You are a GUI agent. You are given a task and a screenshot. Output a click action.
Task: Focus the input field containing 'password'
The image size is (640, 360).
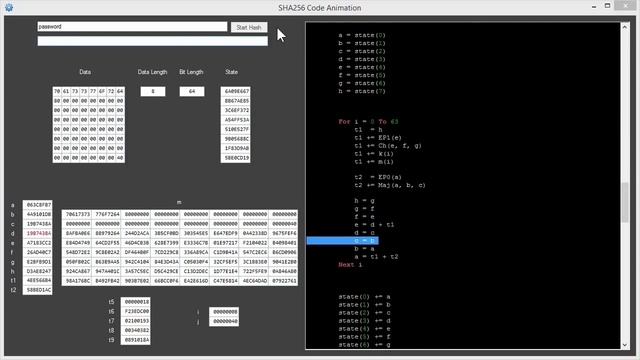(132, 27)
